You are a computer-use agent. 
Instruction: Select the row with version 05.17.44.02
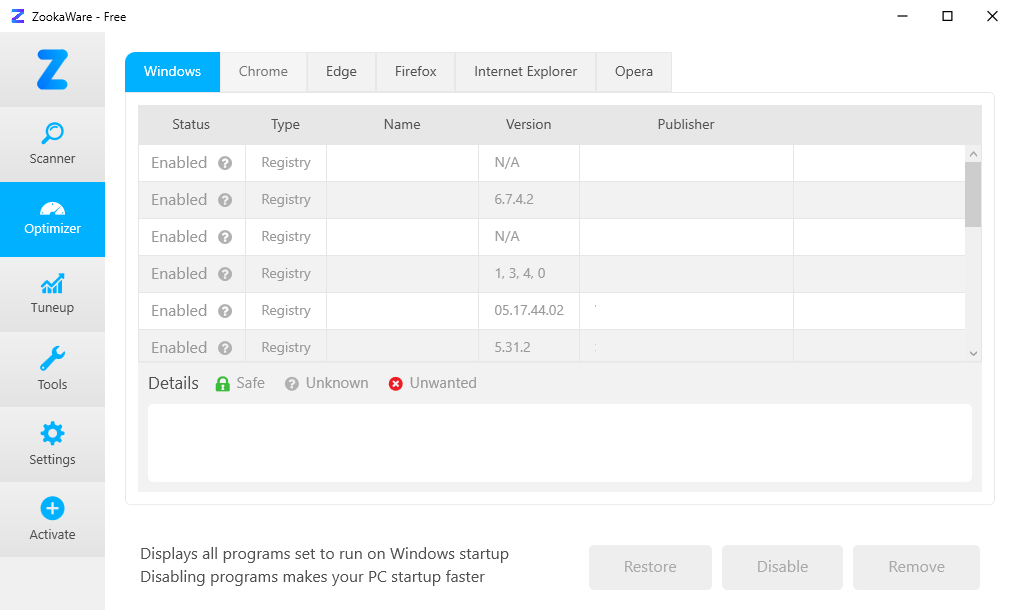pos(552,311)
